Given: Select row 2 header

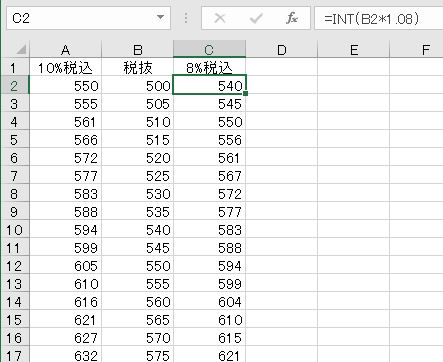Looking at the screenshot, I should (x=15, y=86).
